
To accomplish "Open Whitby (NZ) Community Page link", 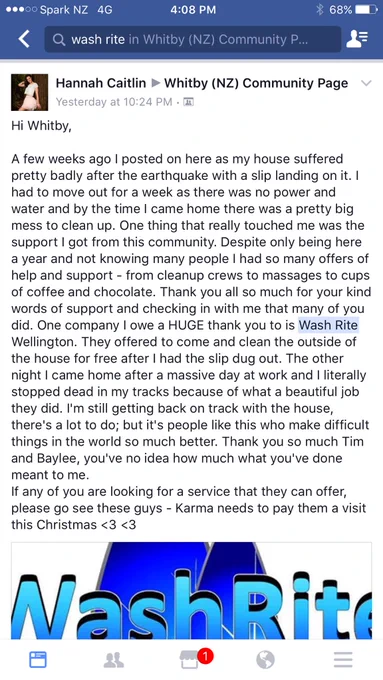I will tap(255, 83).
